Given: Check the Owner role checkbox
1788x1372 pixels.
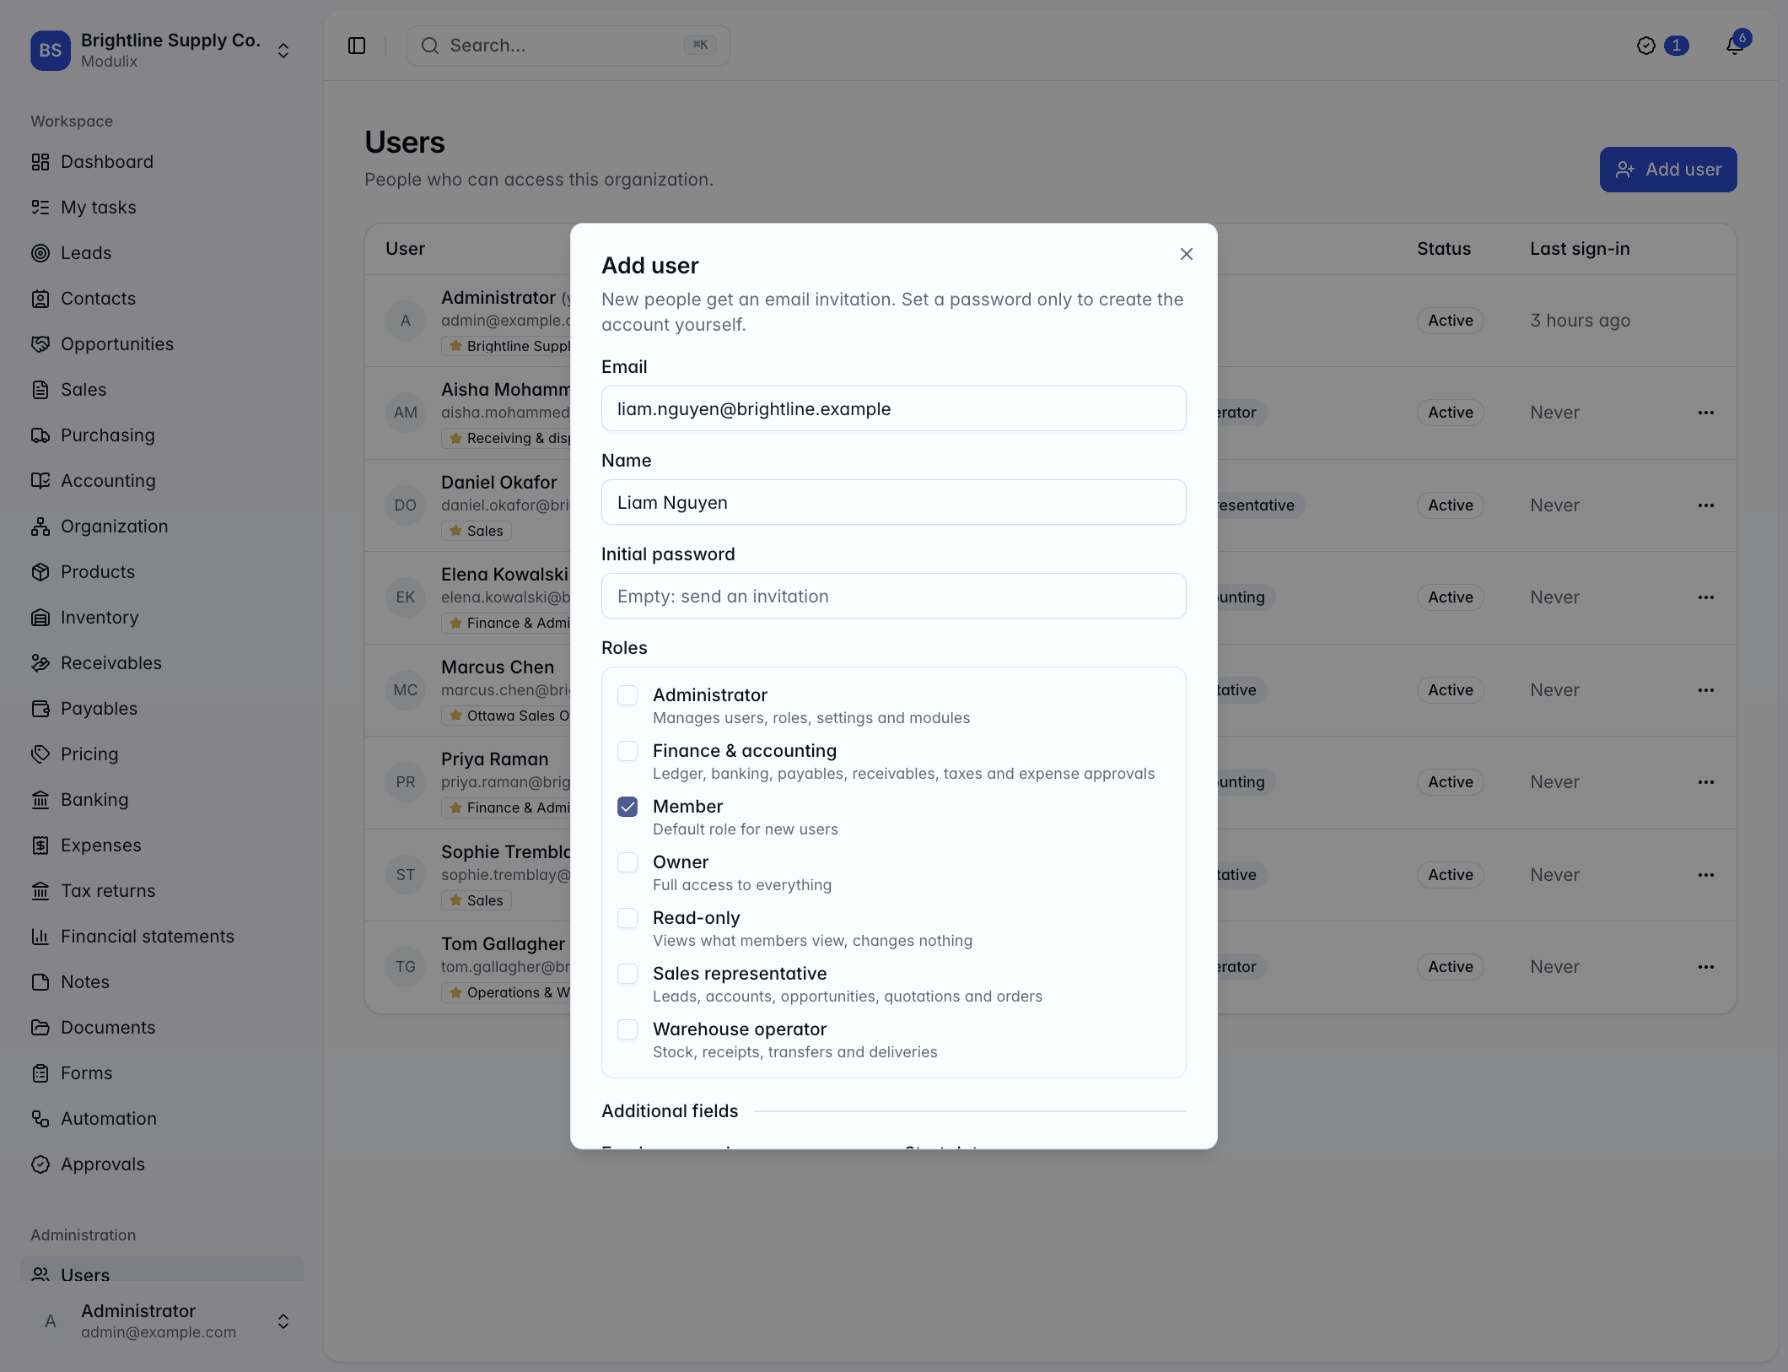Looking at the screenshot, I should 627,862.
